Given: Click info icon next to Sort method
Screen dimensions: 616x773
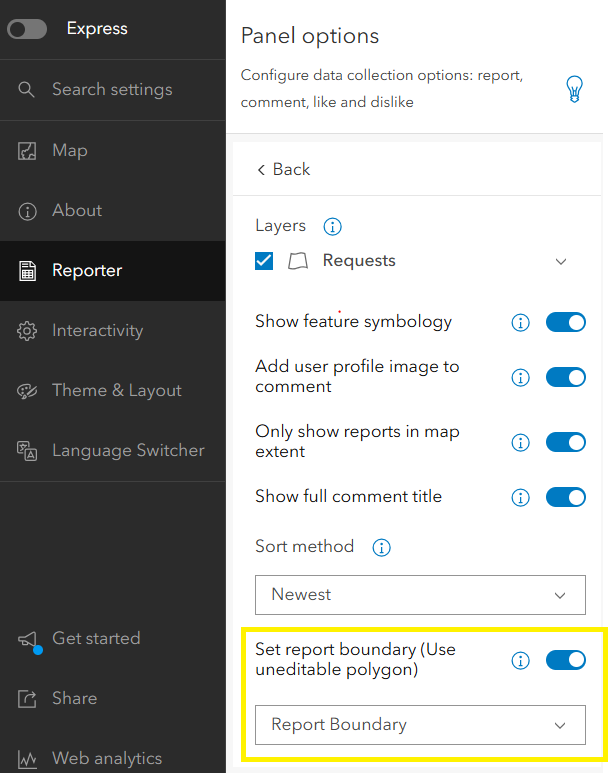Looking at the screenshot, I should 381,548.
